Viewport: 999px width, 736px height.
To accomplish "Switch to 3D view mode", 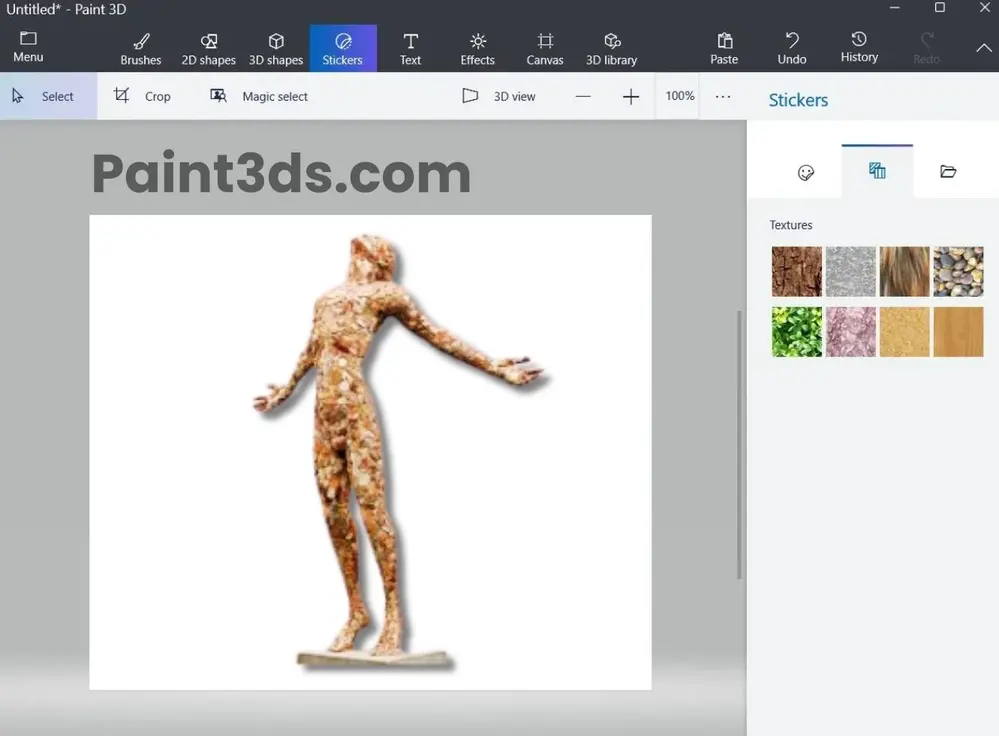I will (x=503, y=95).
